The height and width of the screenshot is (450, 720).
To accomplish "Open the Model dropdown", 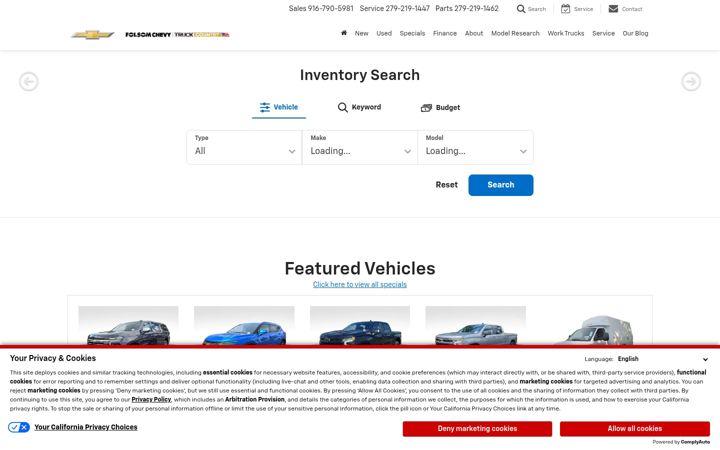I will 476,147.
